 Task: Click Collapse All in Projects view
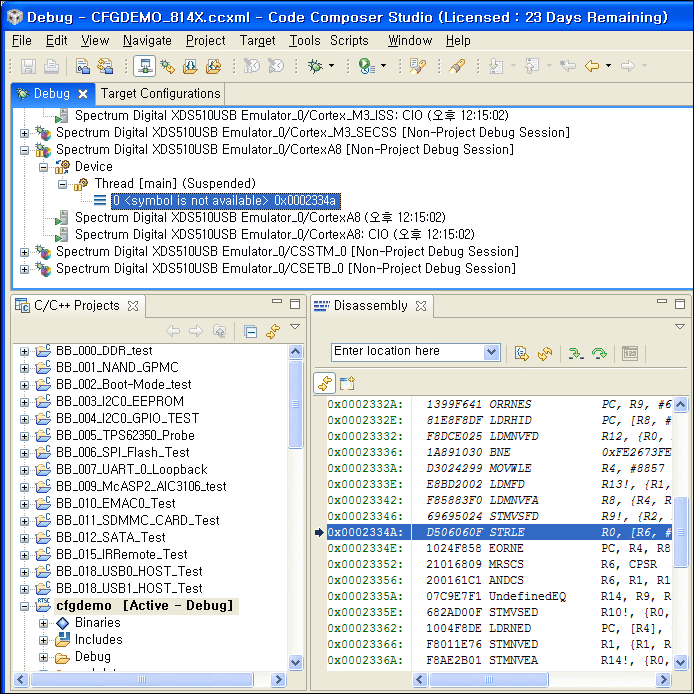coord(251,331)
